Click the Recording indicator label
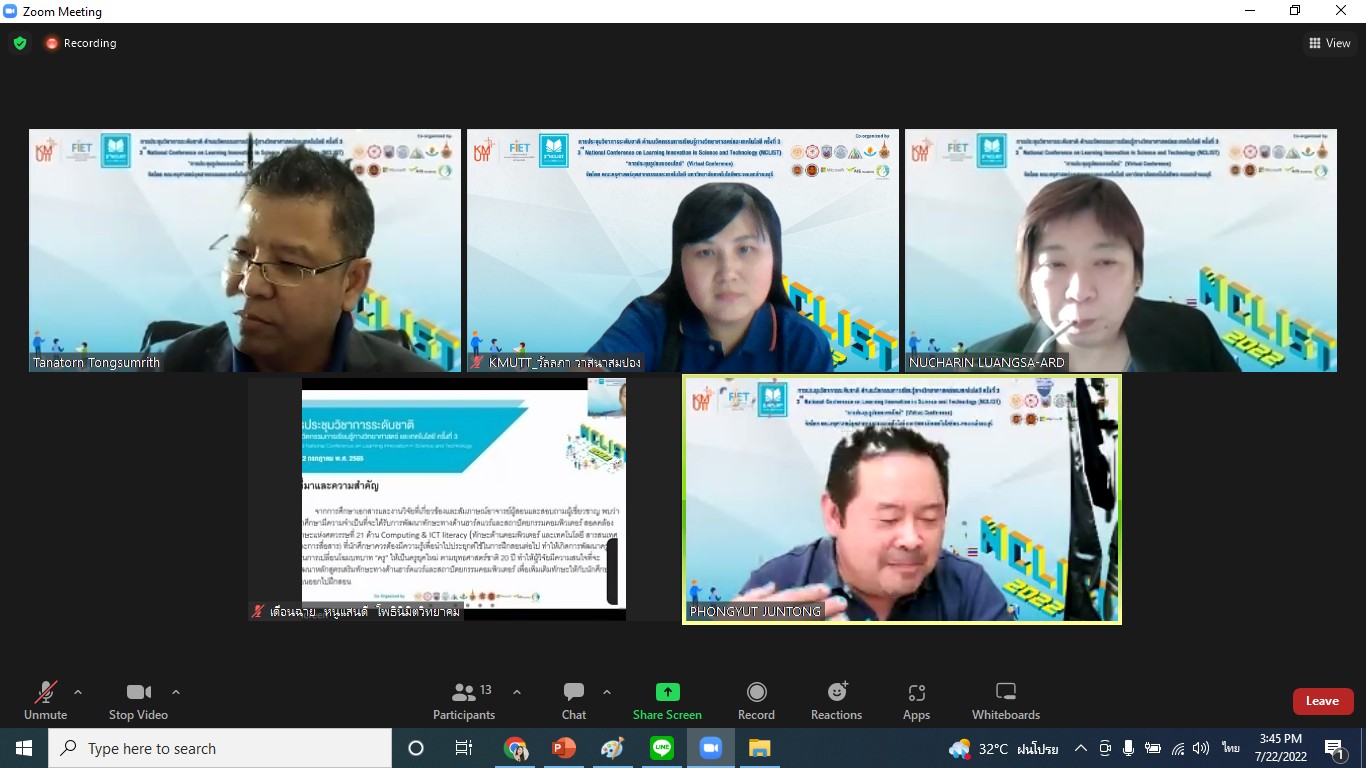Viewport: 1366px width, 768px height. tap(89, 43)
